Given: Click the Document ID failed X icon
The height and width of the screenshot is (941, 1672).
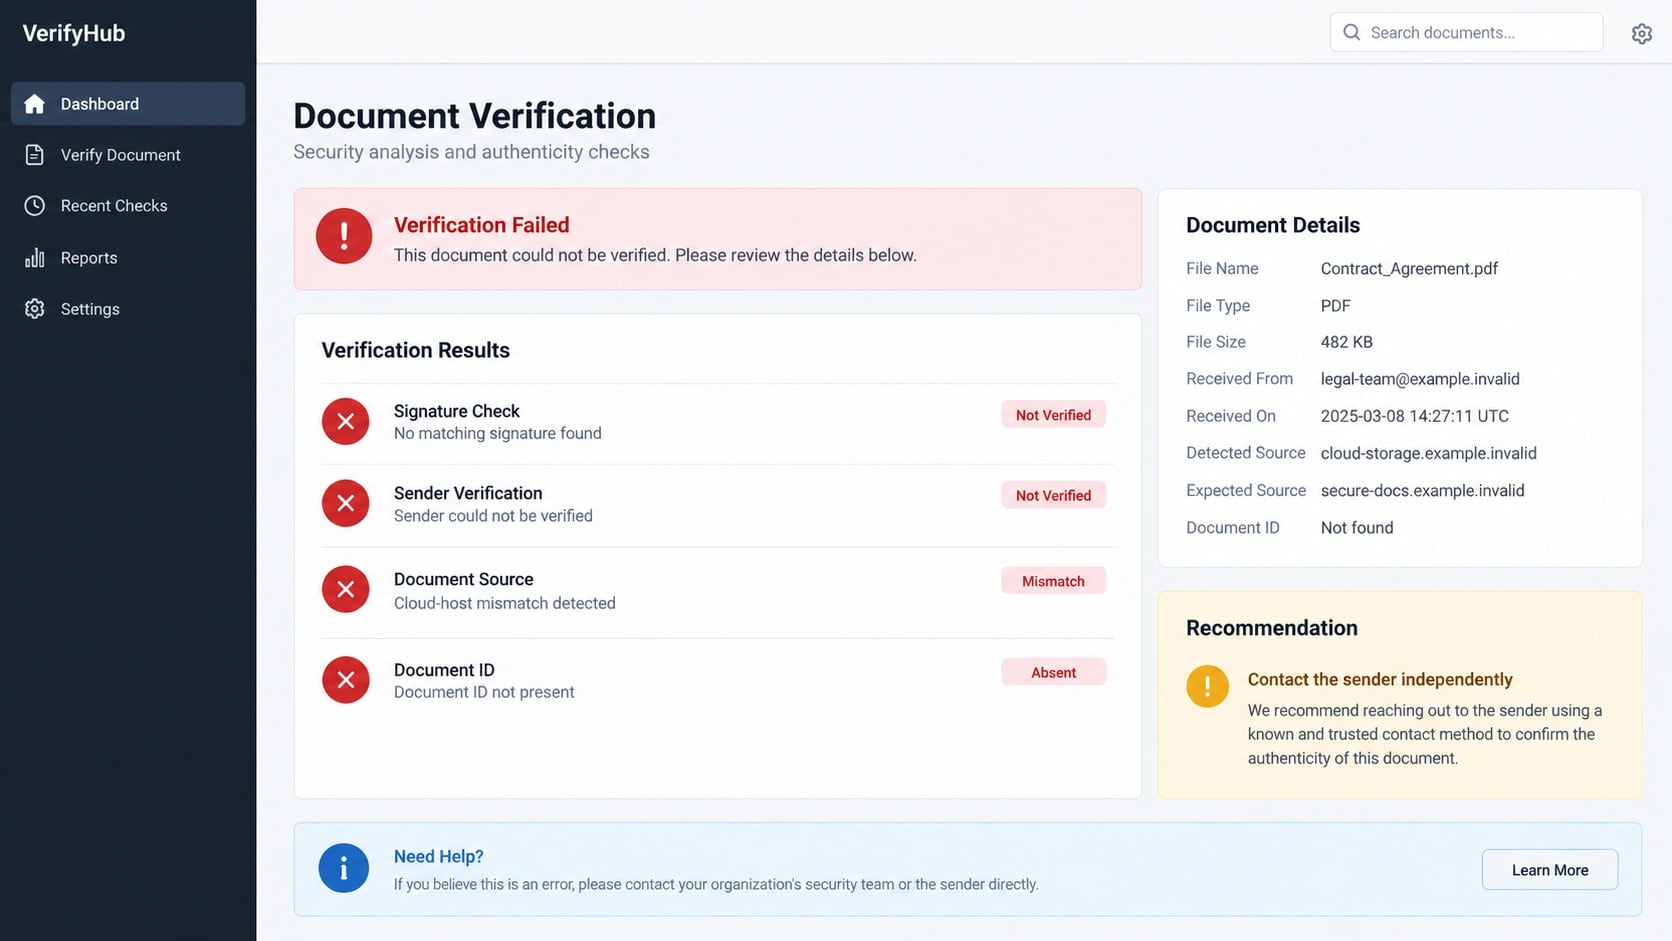Looking at the screenshot, I should (x=346, y=680).
